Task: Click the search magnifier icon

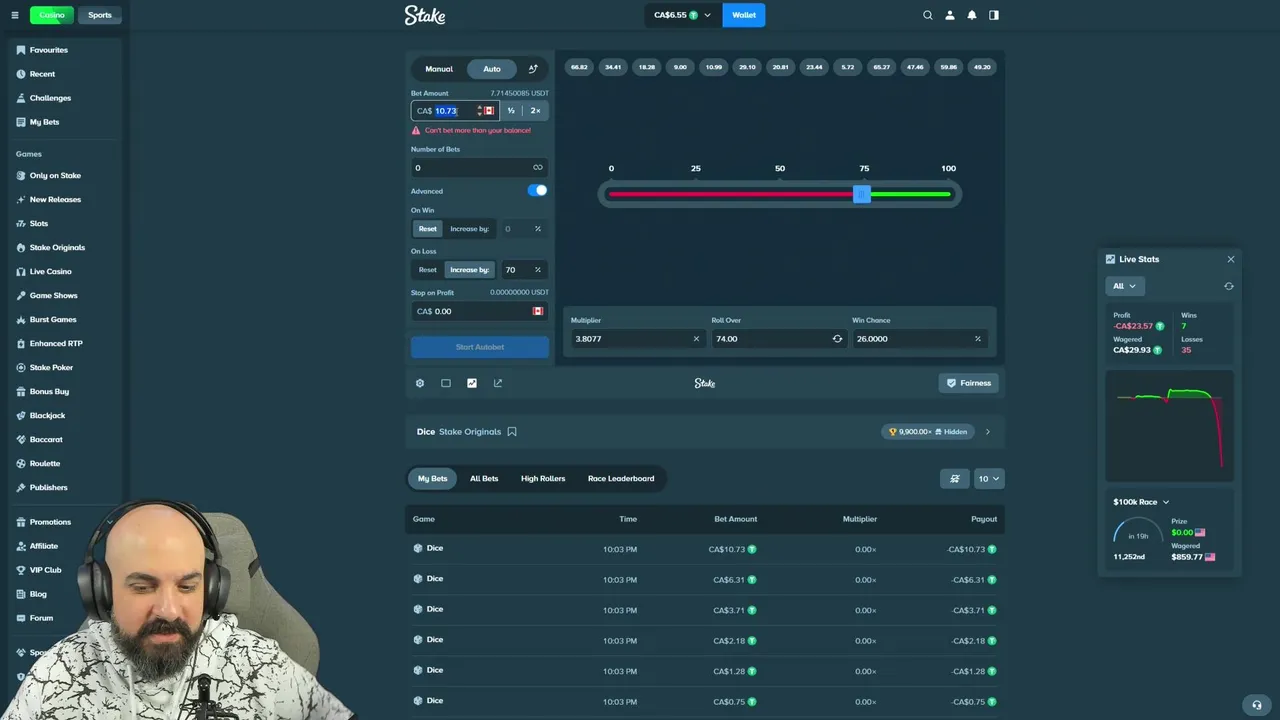Action: pyautogui.click(x=927, y=15)
